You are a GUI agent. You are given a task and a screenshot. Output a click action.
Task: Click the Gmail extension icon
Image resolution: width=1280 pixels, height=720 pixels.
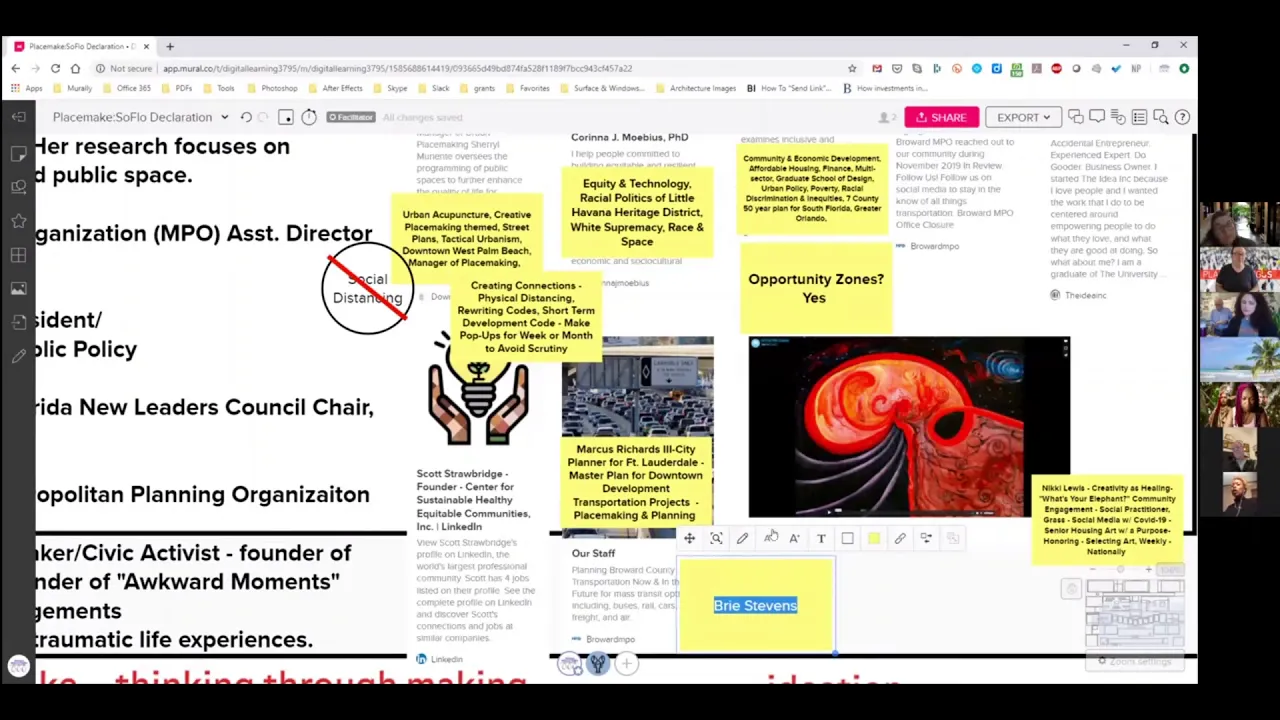(x=877, y=68)
